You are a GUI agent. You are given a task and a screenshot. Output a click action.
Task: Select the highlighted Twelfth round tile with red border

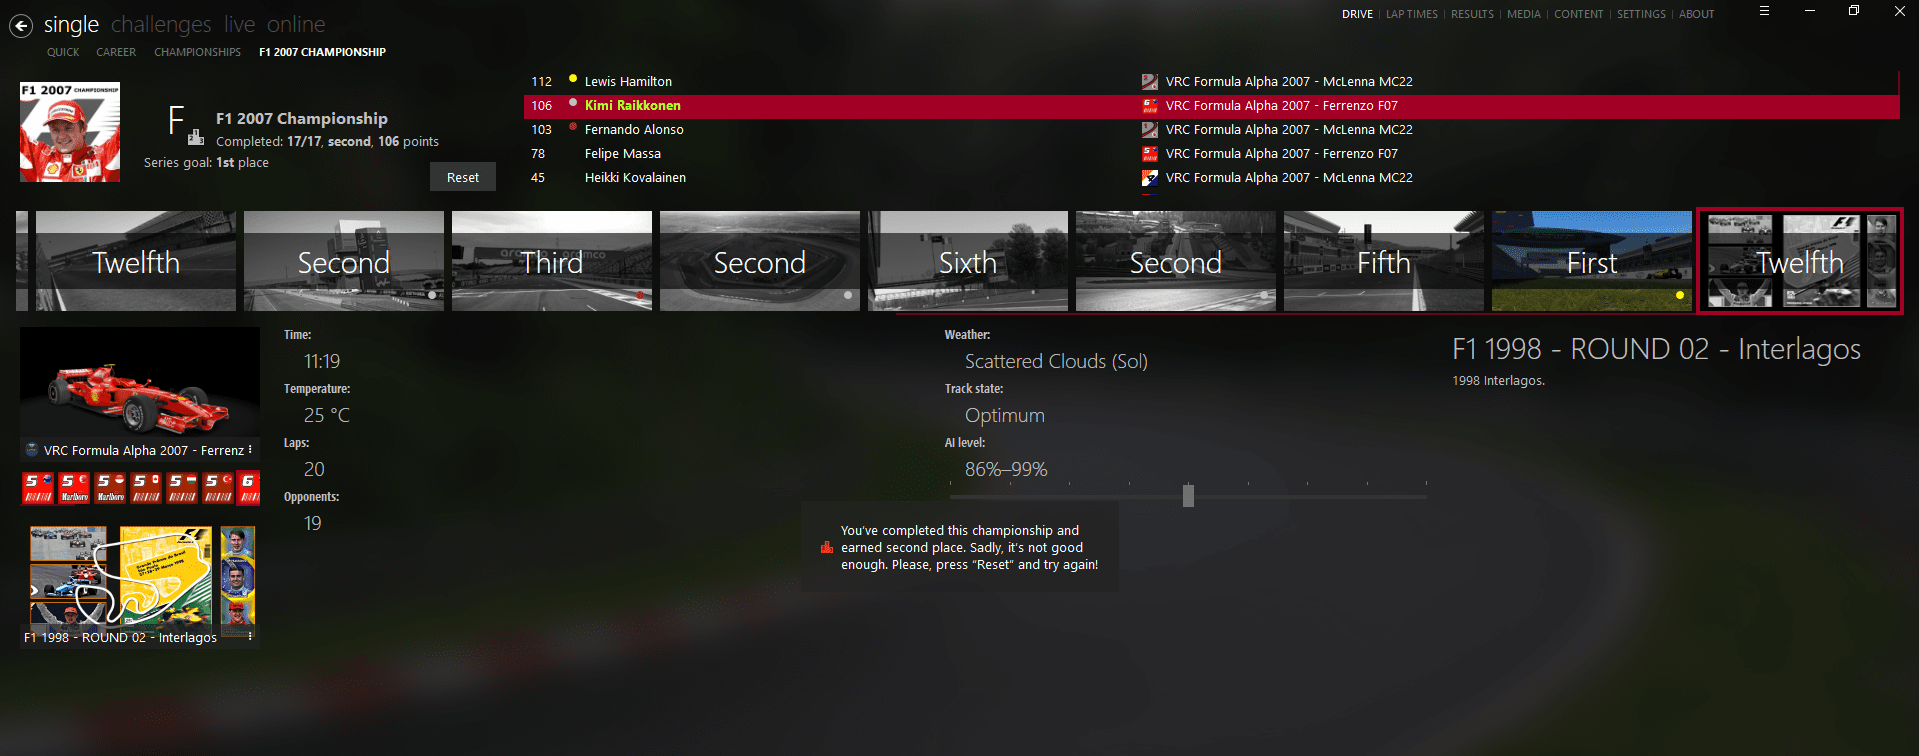coord(1800,261)
